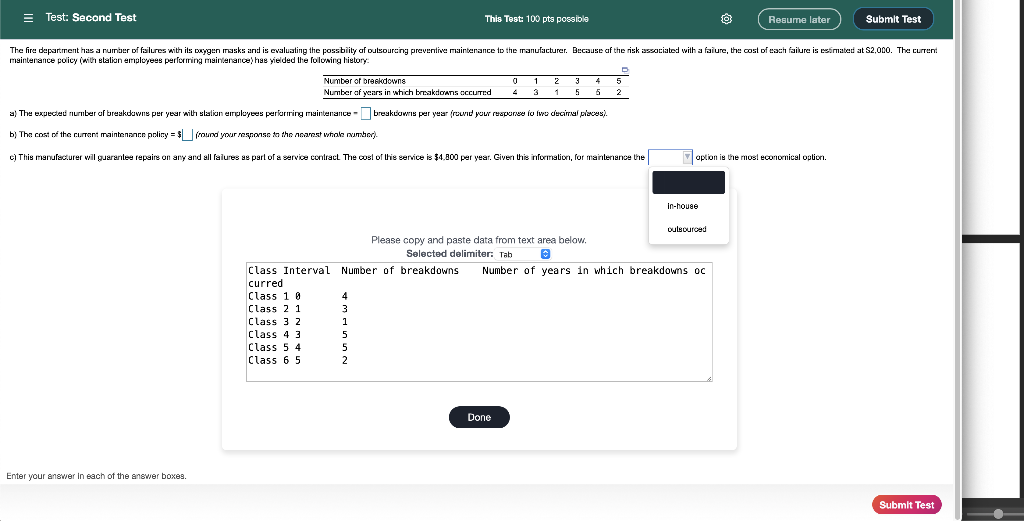
Task: Click inside the data text area
Action: click(479, 322)
